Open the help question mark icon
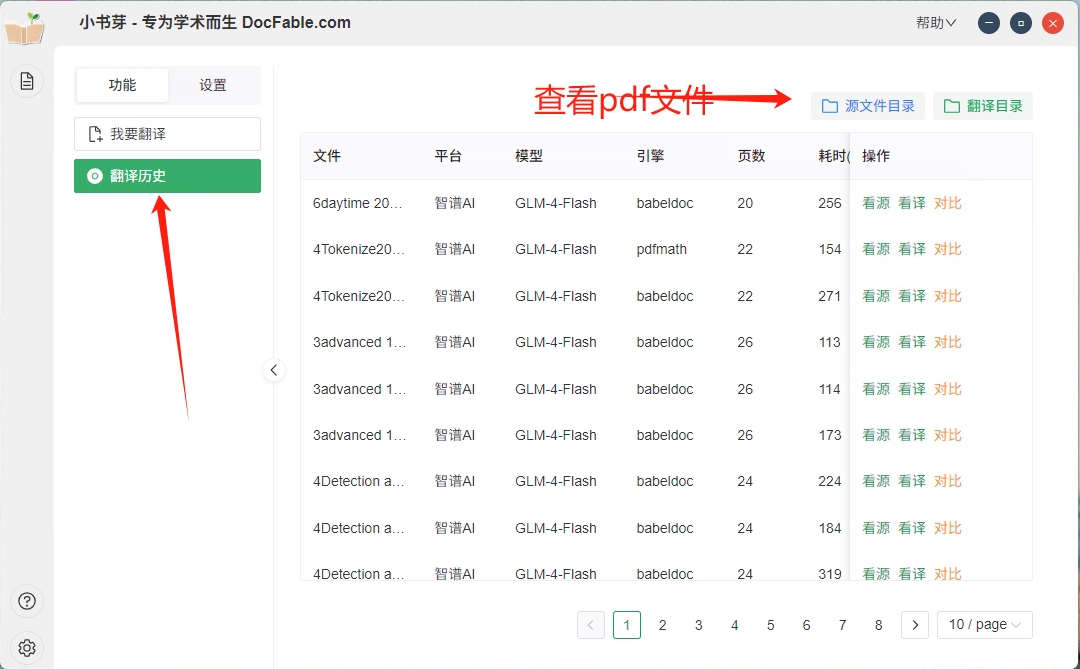This screenshot has width=1080, height=669. [27, 601]
